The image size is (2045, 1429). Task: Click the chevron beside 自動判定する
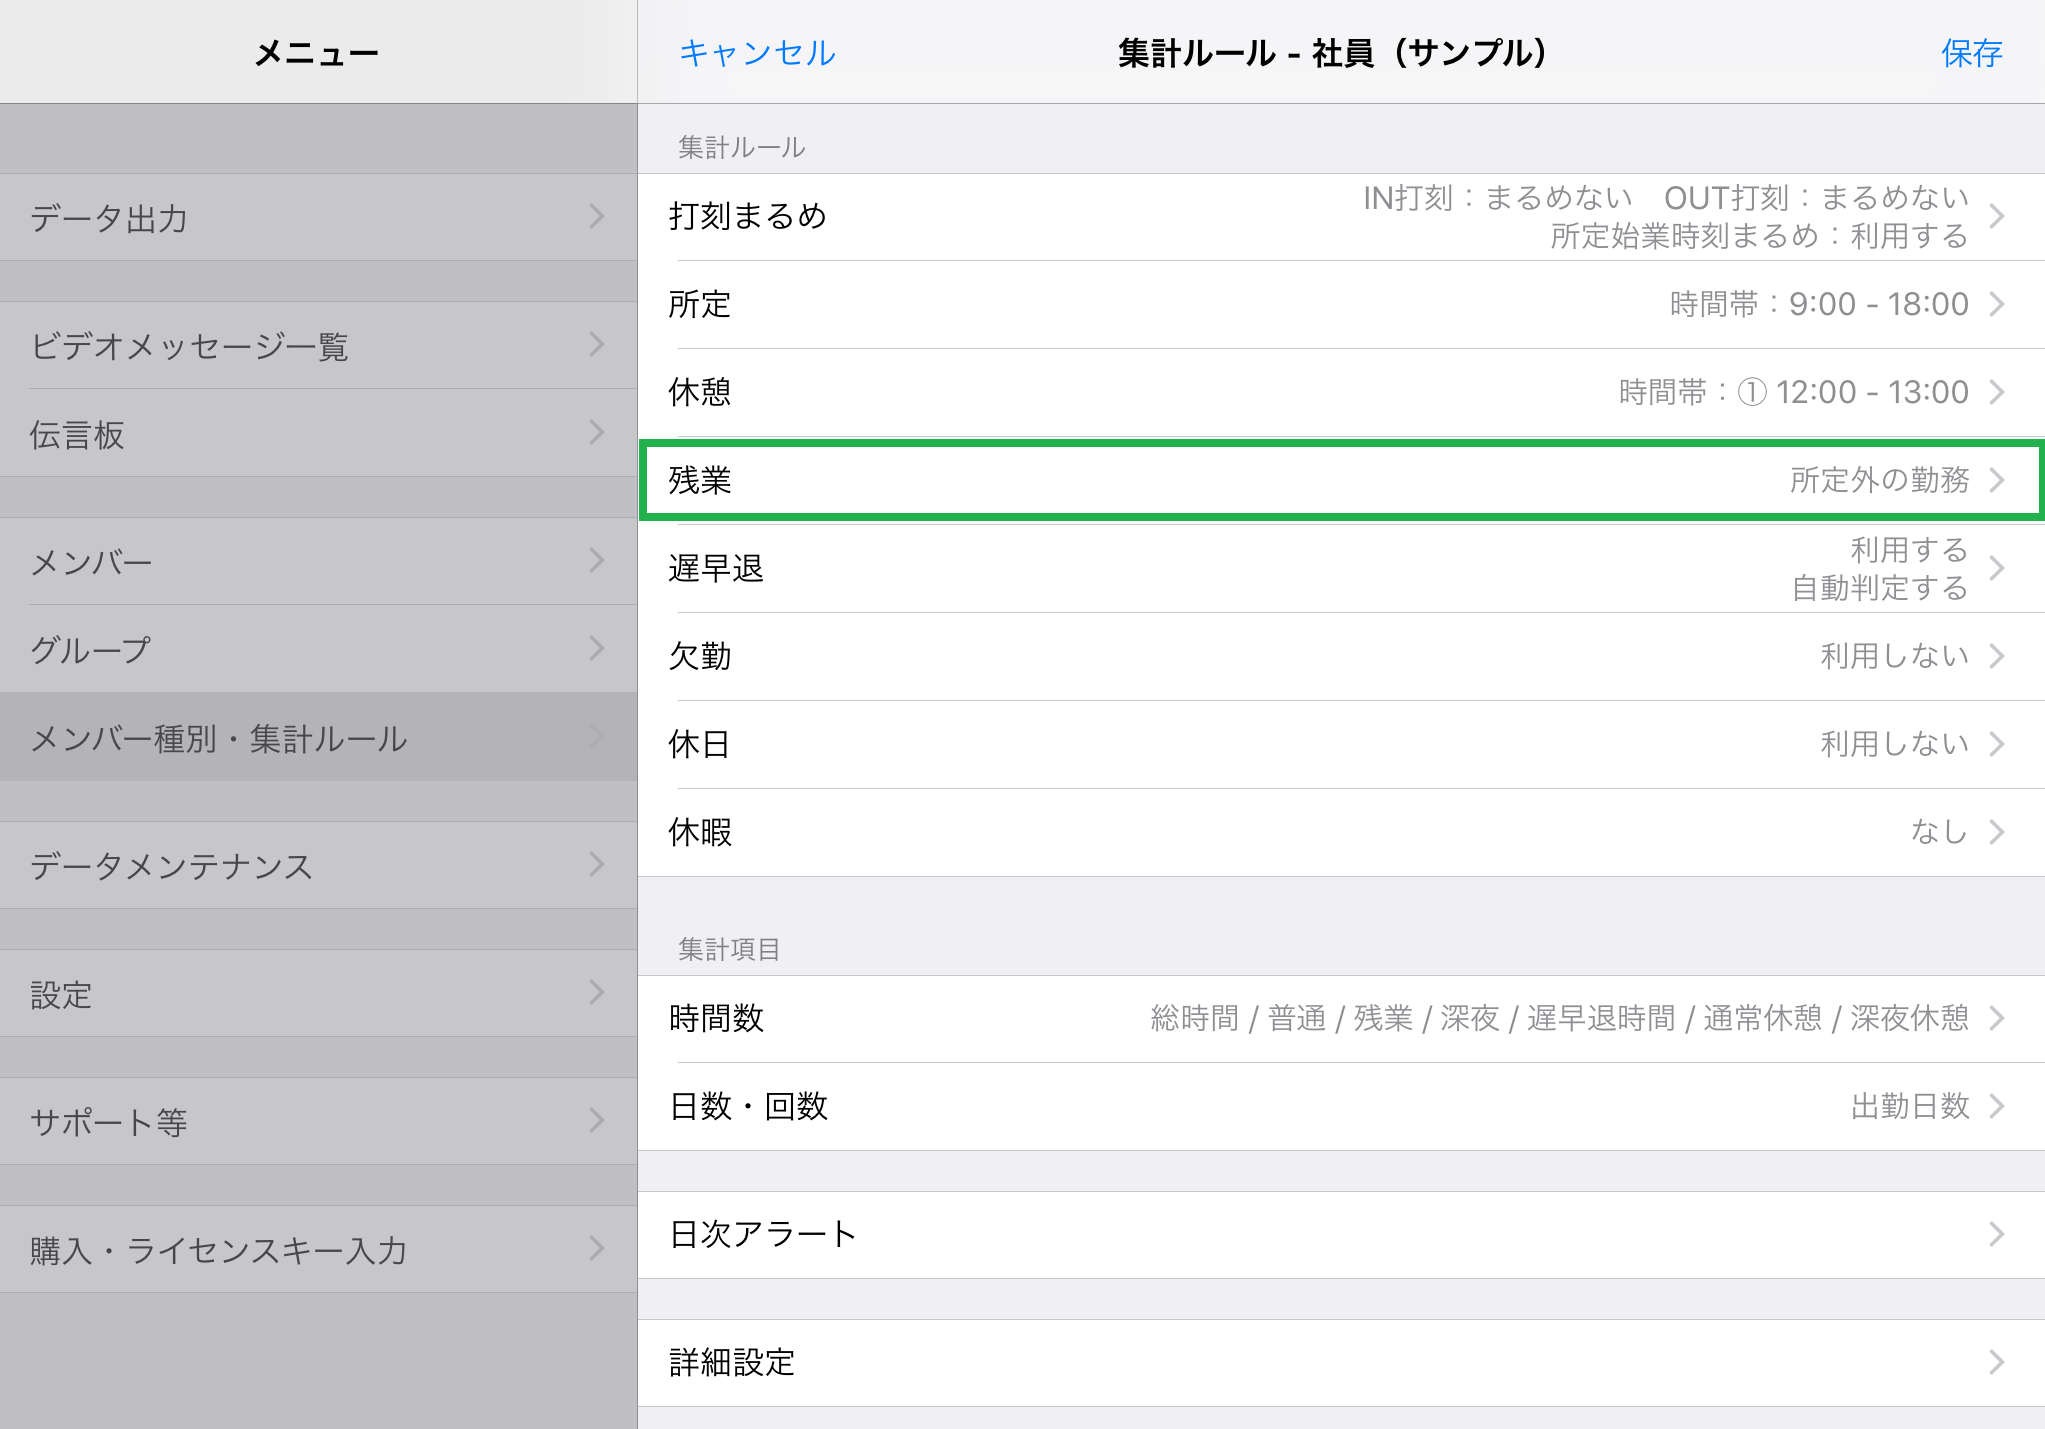pyautogui.click(x=1997, y=568)
